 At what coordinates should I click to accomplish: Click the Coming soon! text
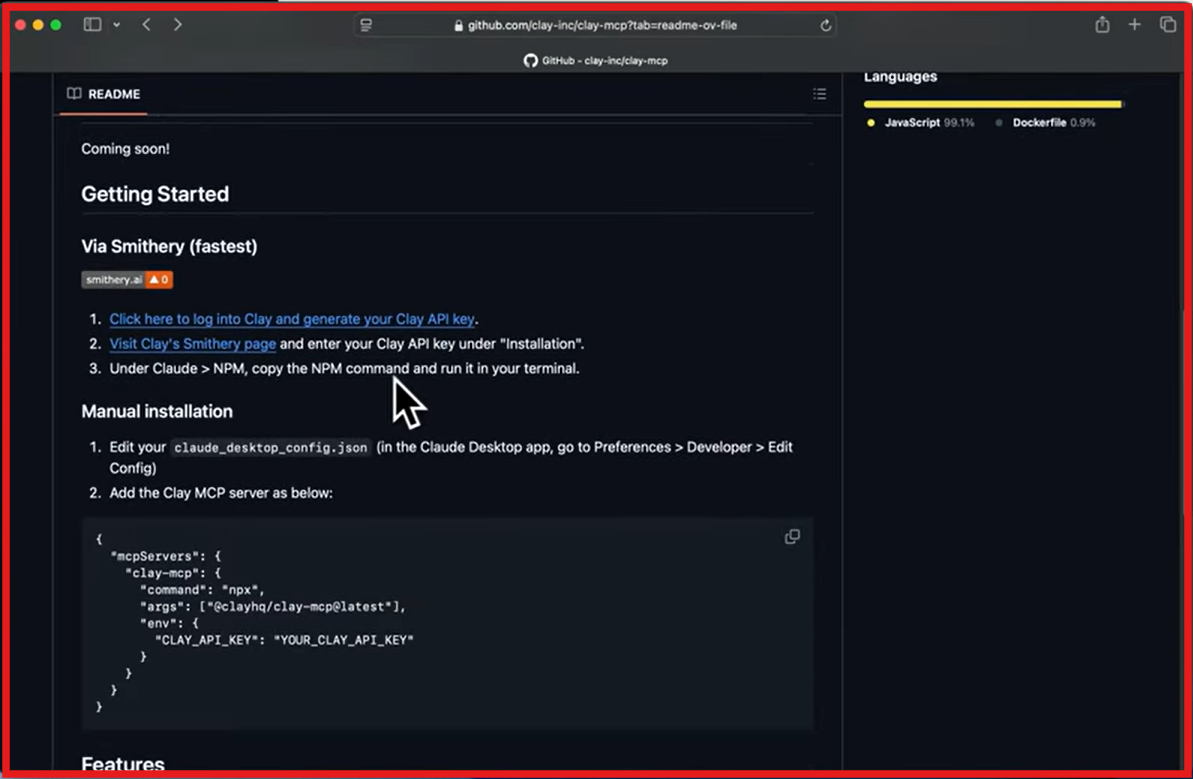click(x=126, y=148)
